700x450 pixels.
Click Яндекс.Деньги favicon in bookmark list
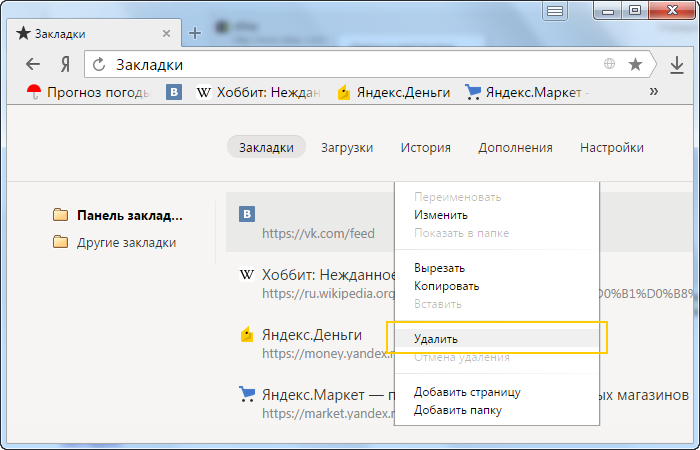click(247, 334)
